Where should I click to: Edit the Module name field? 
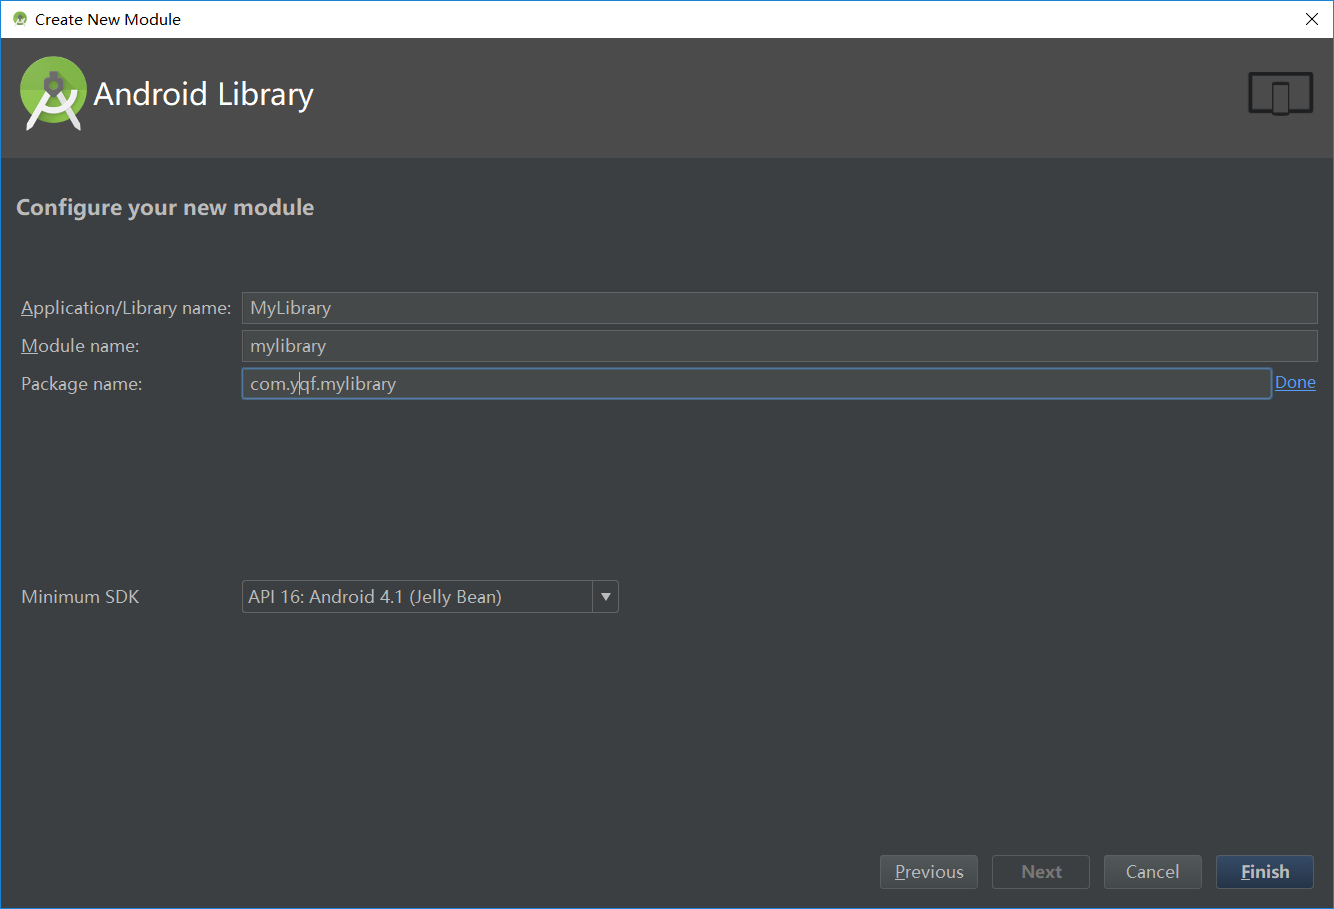[x=779, y=346]
